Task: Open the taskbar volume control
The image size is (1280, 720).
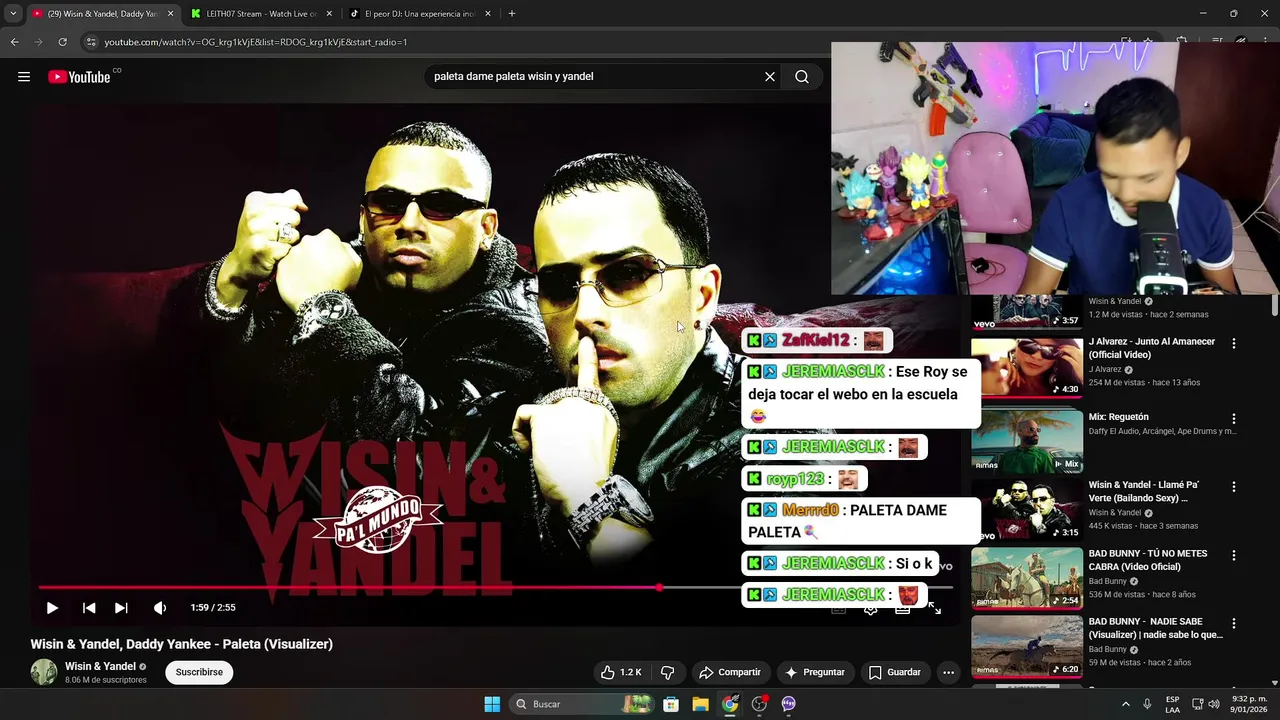Action: click(1214, 704)
